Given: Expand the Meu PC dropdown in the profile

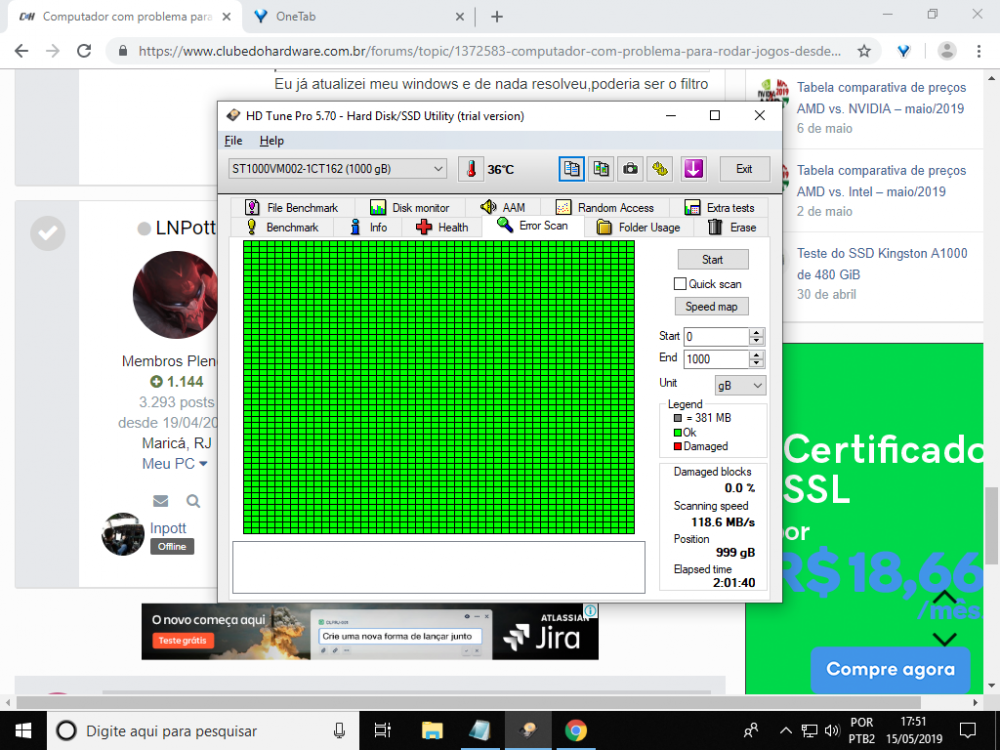Looking at the screenshot, I should click(x=175, y=464).
